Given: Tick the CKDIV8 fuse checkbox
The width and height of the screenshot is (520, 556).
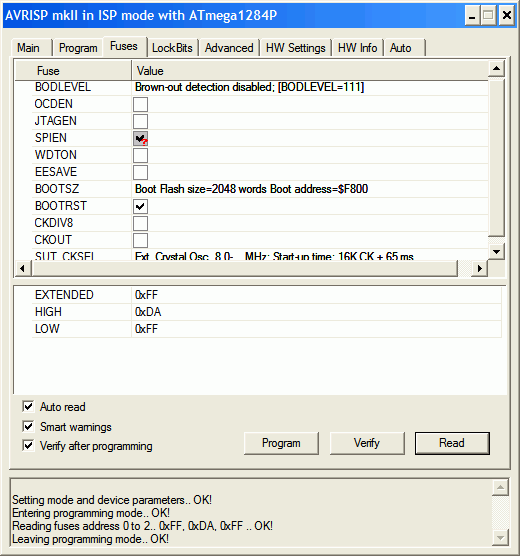Looking at the screenshot, I should (140, 223).
